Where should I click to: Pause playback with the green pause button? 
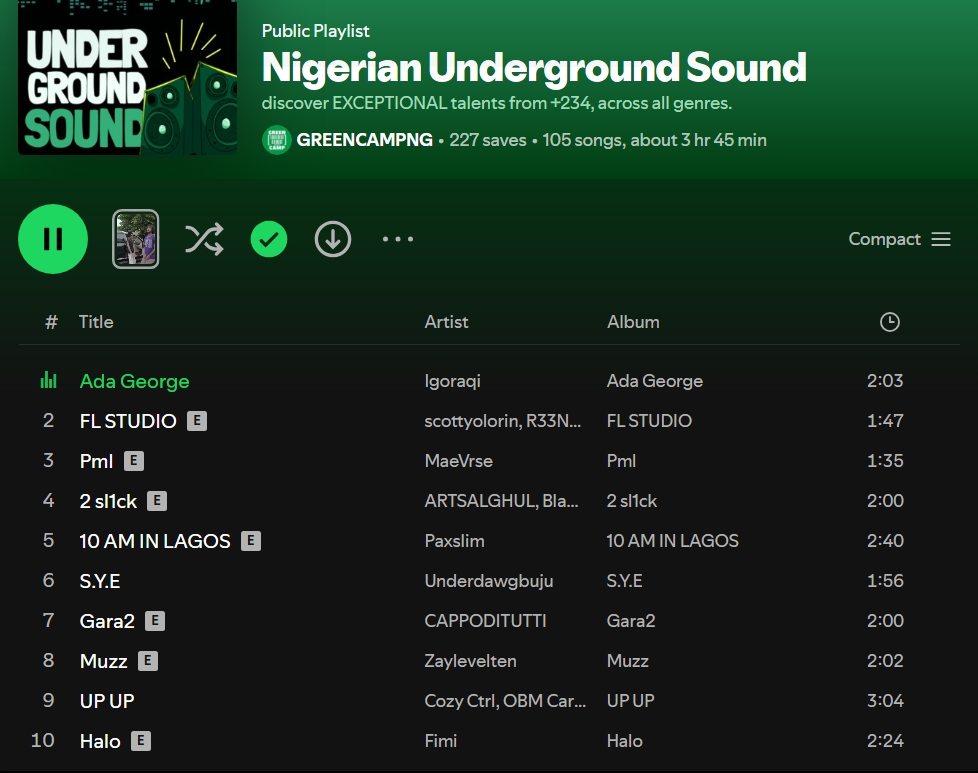point(53,239)
